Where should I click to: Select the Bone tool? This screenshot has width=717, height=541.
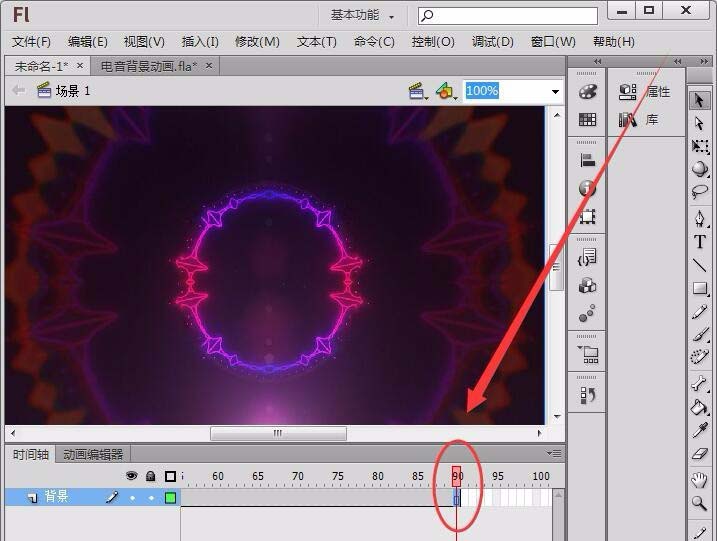pyautogui.click(x=700, y=383)
